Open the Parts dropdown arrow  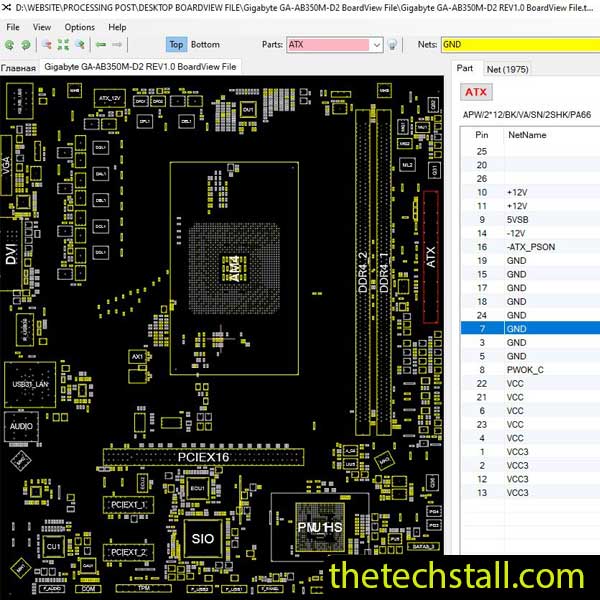pyautogui.click(x=377, y=45)
